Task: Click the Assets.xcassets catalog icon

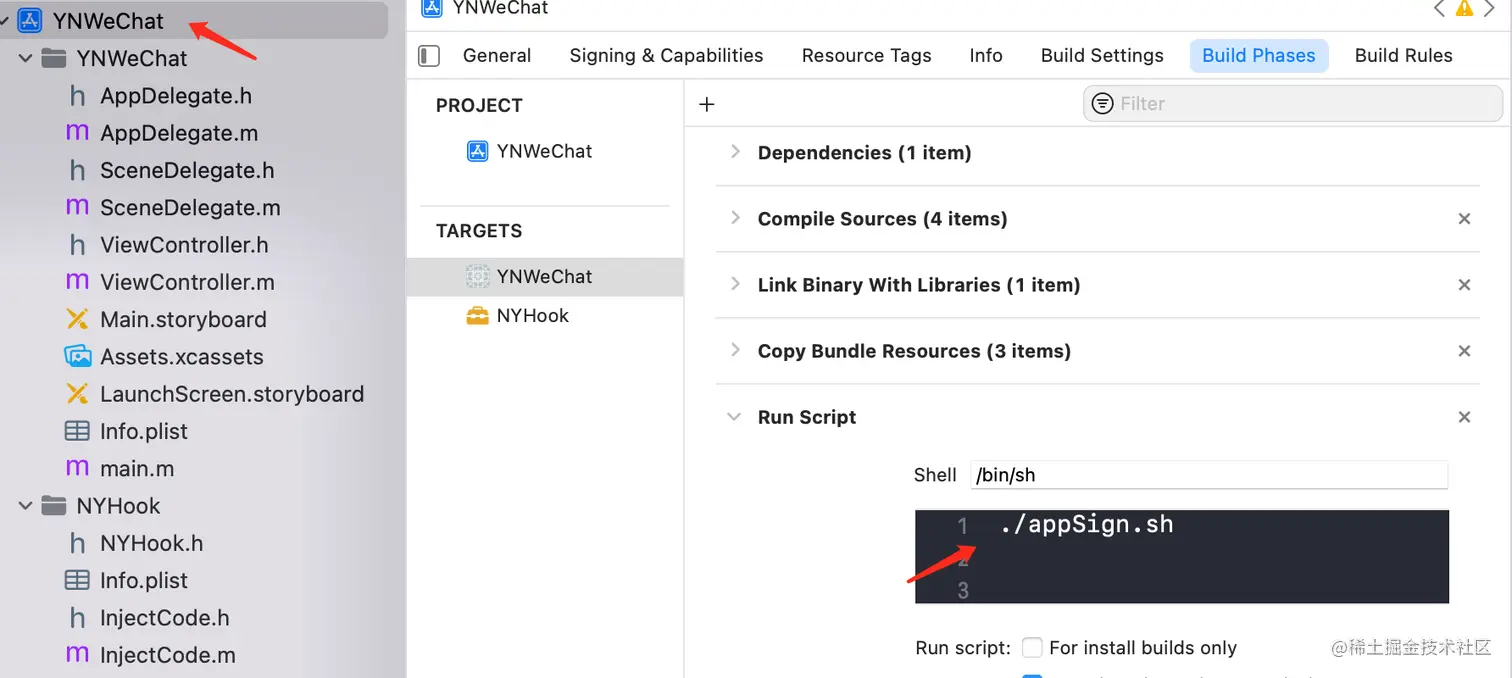Action: point(77,356)
